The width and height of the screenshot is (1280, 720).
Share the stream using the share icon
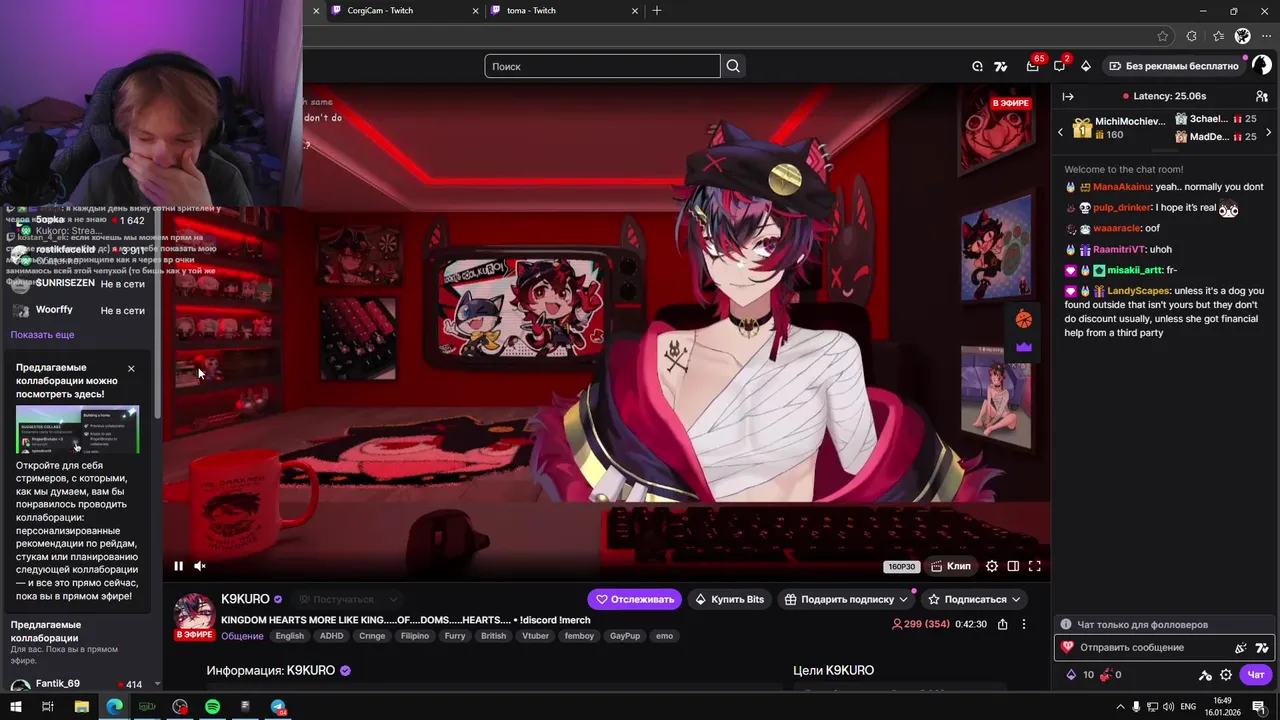[1003, 624]
